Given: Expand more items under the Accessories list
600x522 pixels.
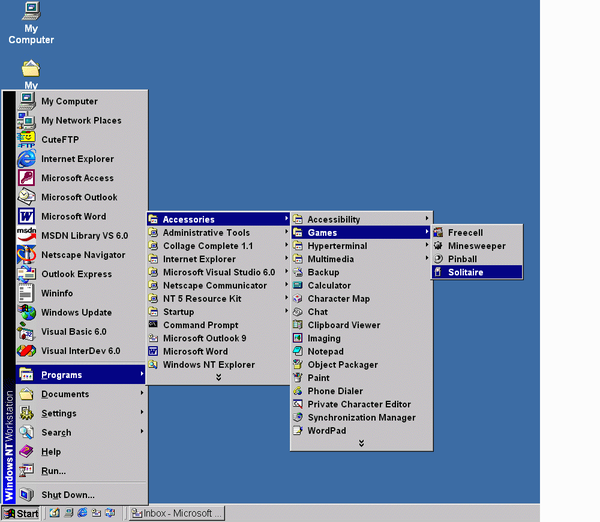Looking at the screenshot, I should (x=361, y=443).
